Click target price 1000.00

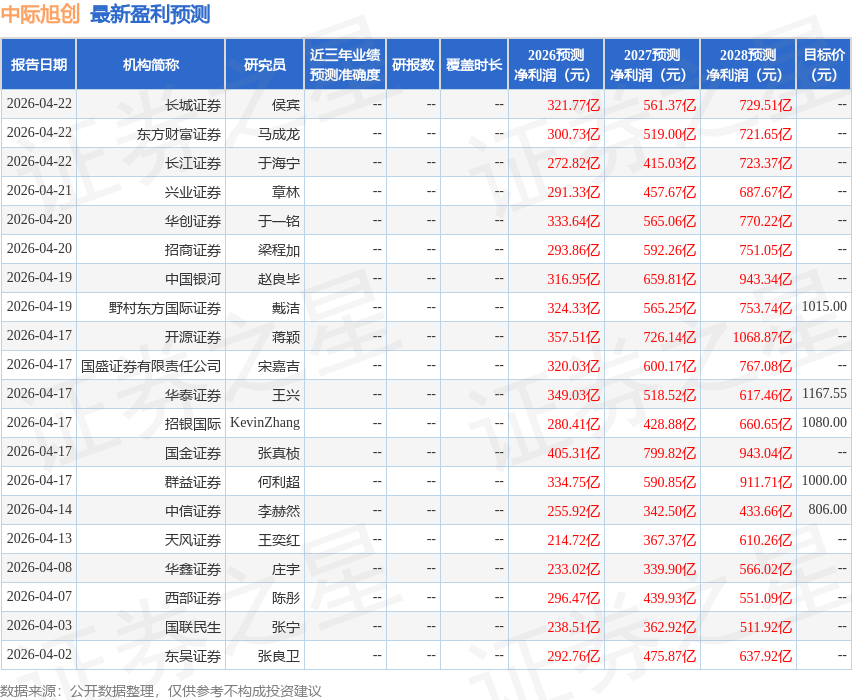pyautogui.click(x=824, y=480)
